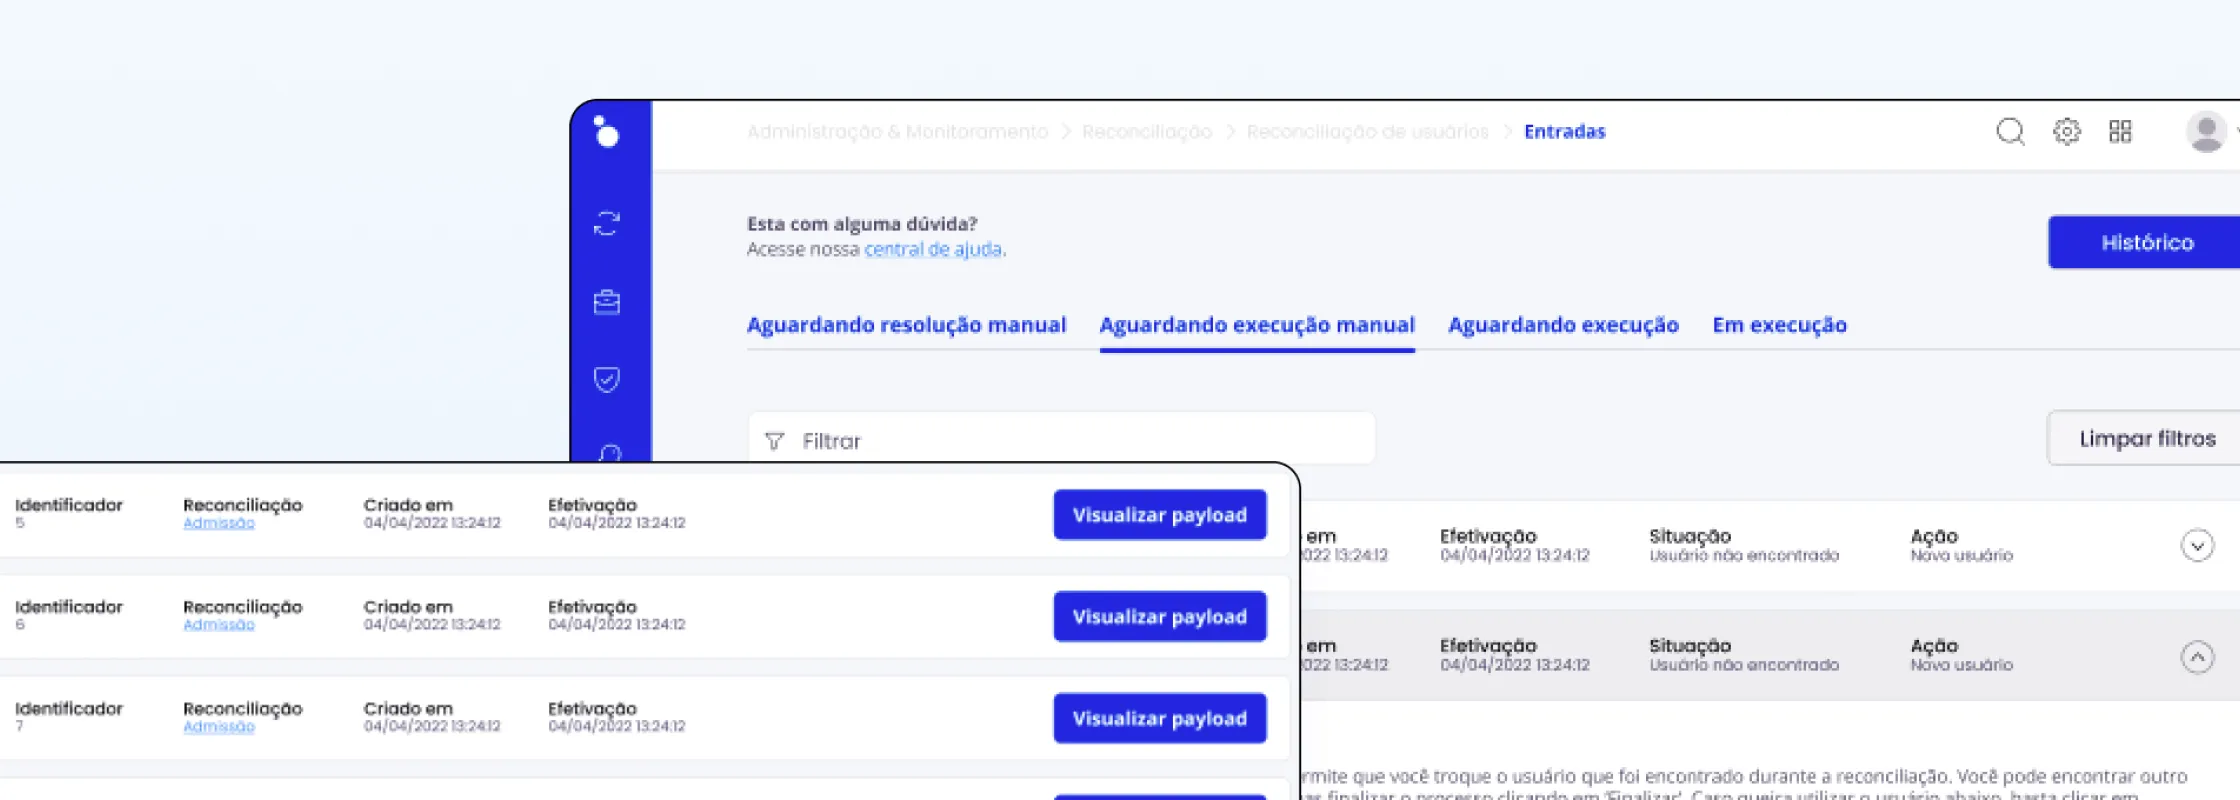Visualizar payload for Identificador 5
2240x800 pixels.
pyautogui.click(x=1159, y=515)
